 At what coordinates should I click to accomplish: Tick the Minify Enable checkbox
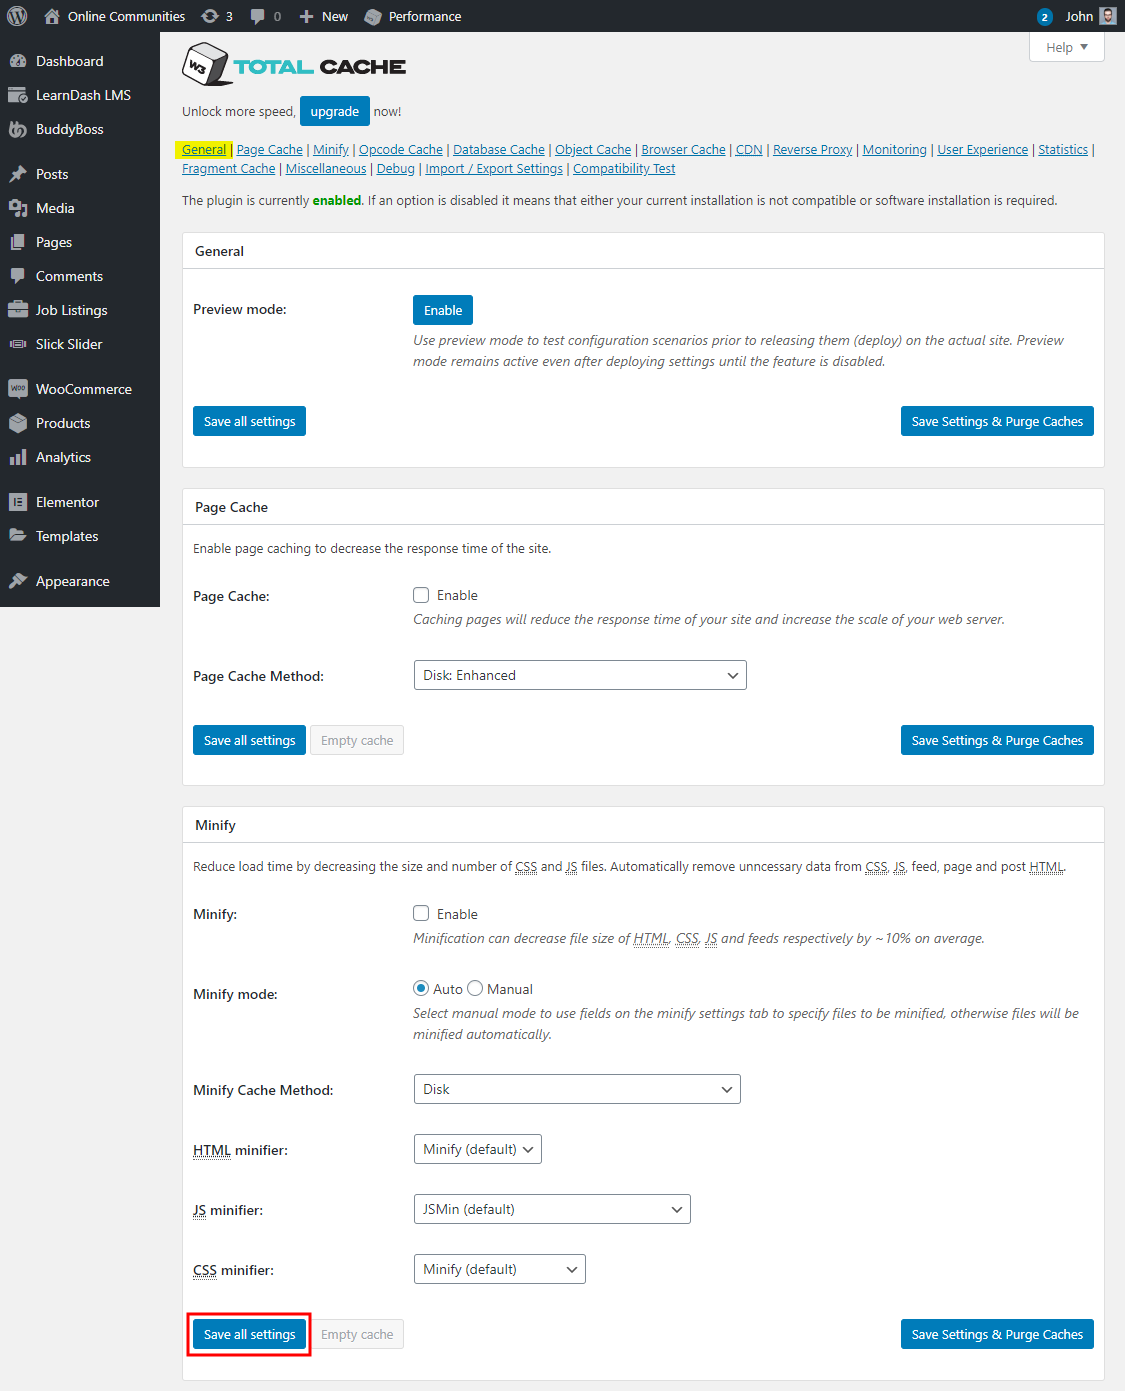(421, 914)
